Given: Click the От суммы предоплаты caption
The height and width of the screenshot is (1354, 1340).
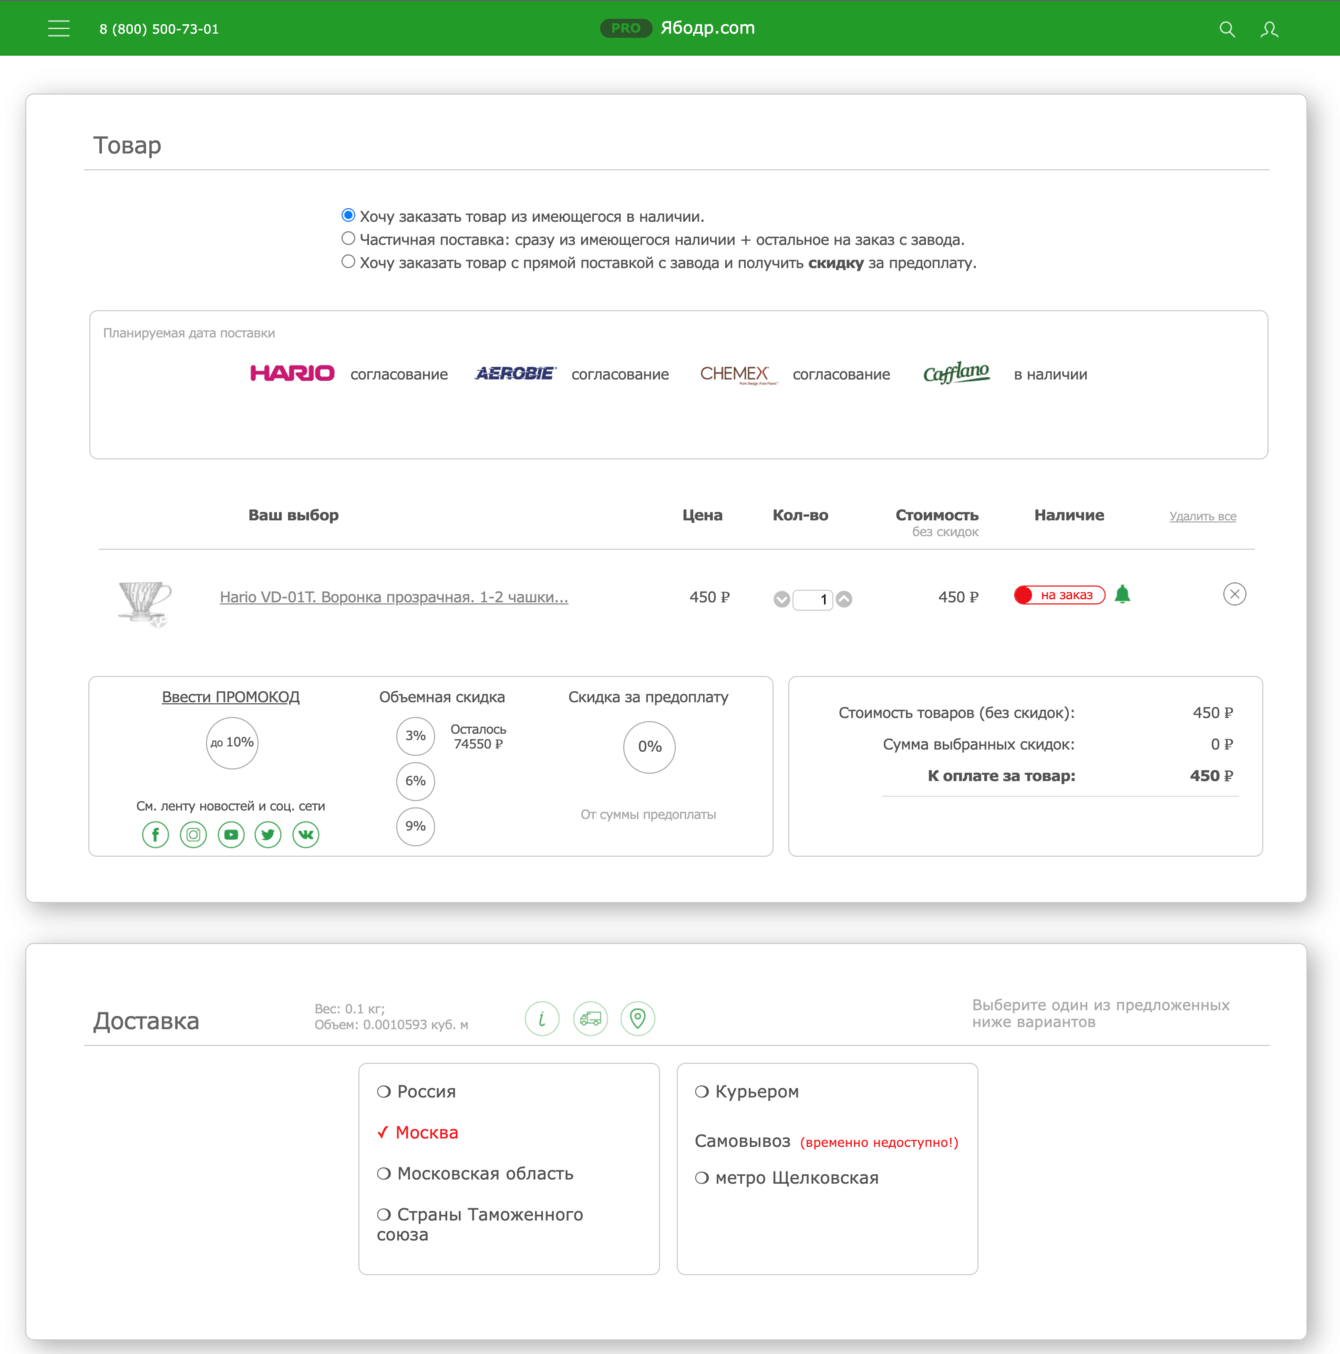Looking at the screenshot, I should (648, 815).
